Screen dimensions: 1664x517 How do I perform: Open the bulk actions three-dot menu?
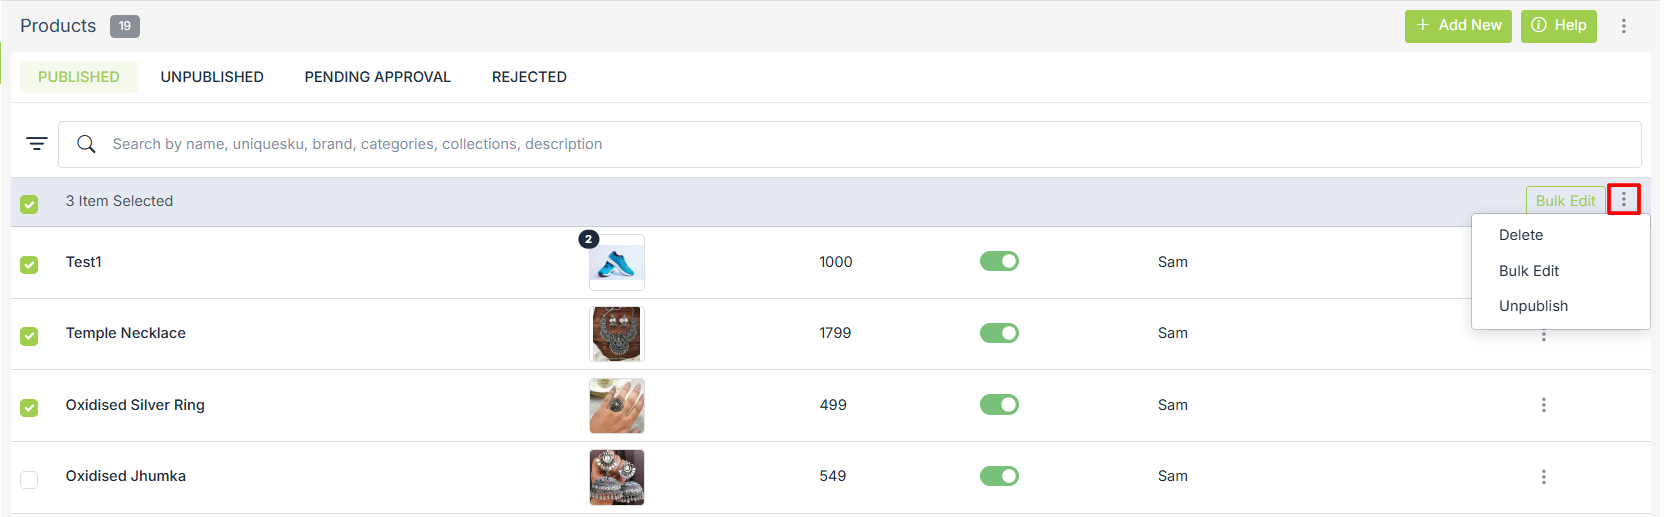pos(1623,200)
